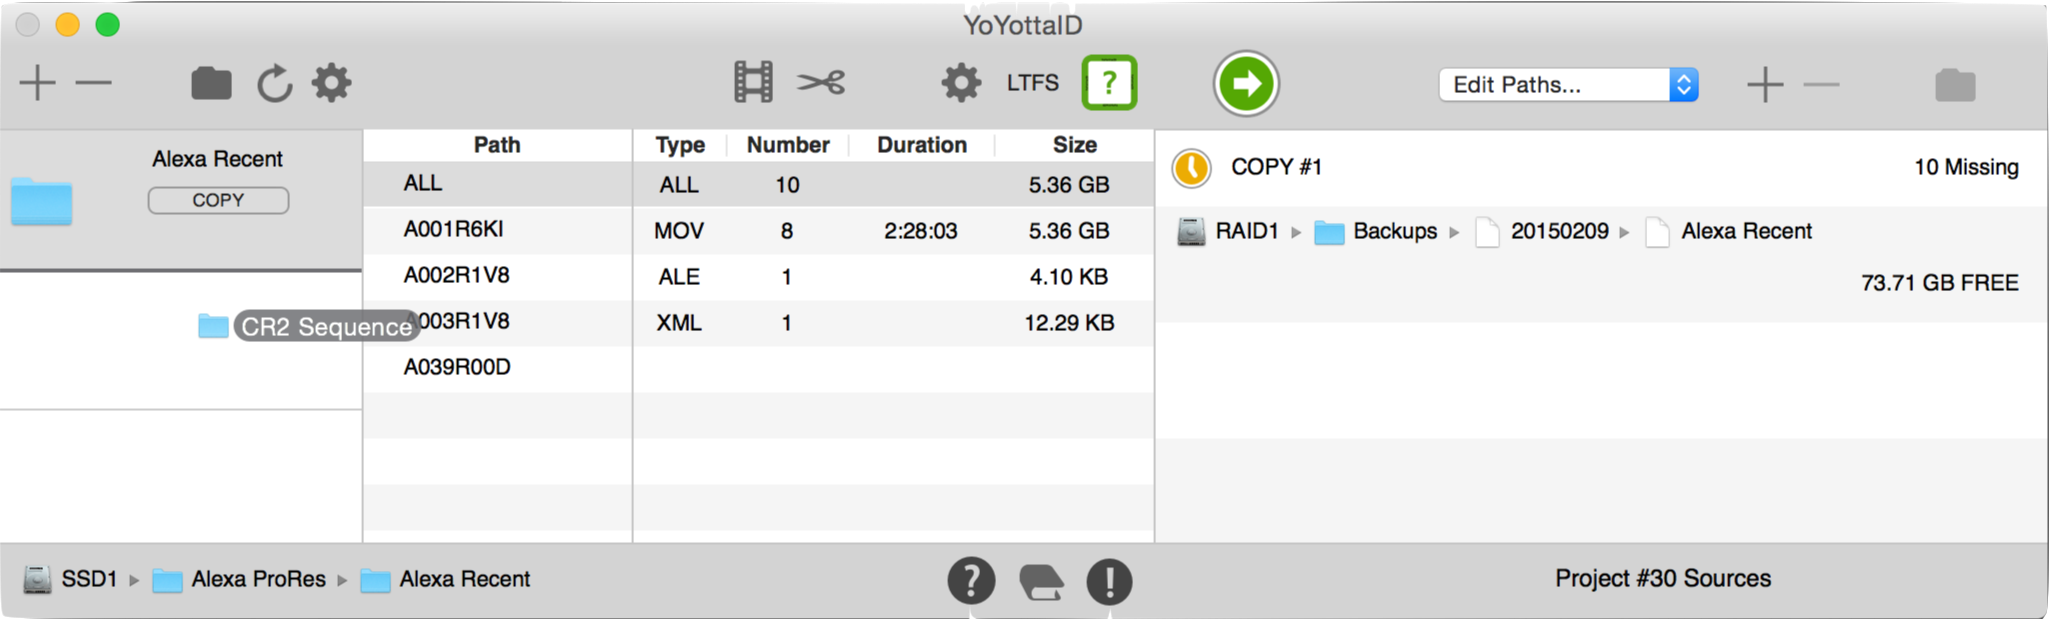Viewport: 2049px width, 619px height.
Task: Select the MOV type row
Action: tap(893, 231)
